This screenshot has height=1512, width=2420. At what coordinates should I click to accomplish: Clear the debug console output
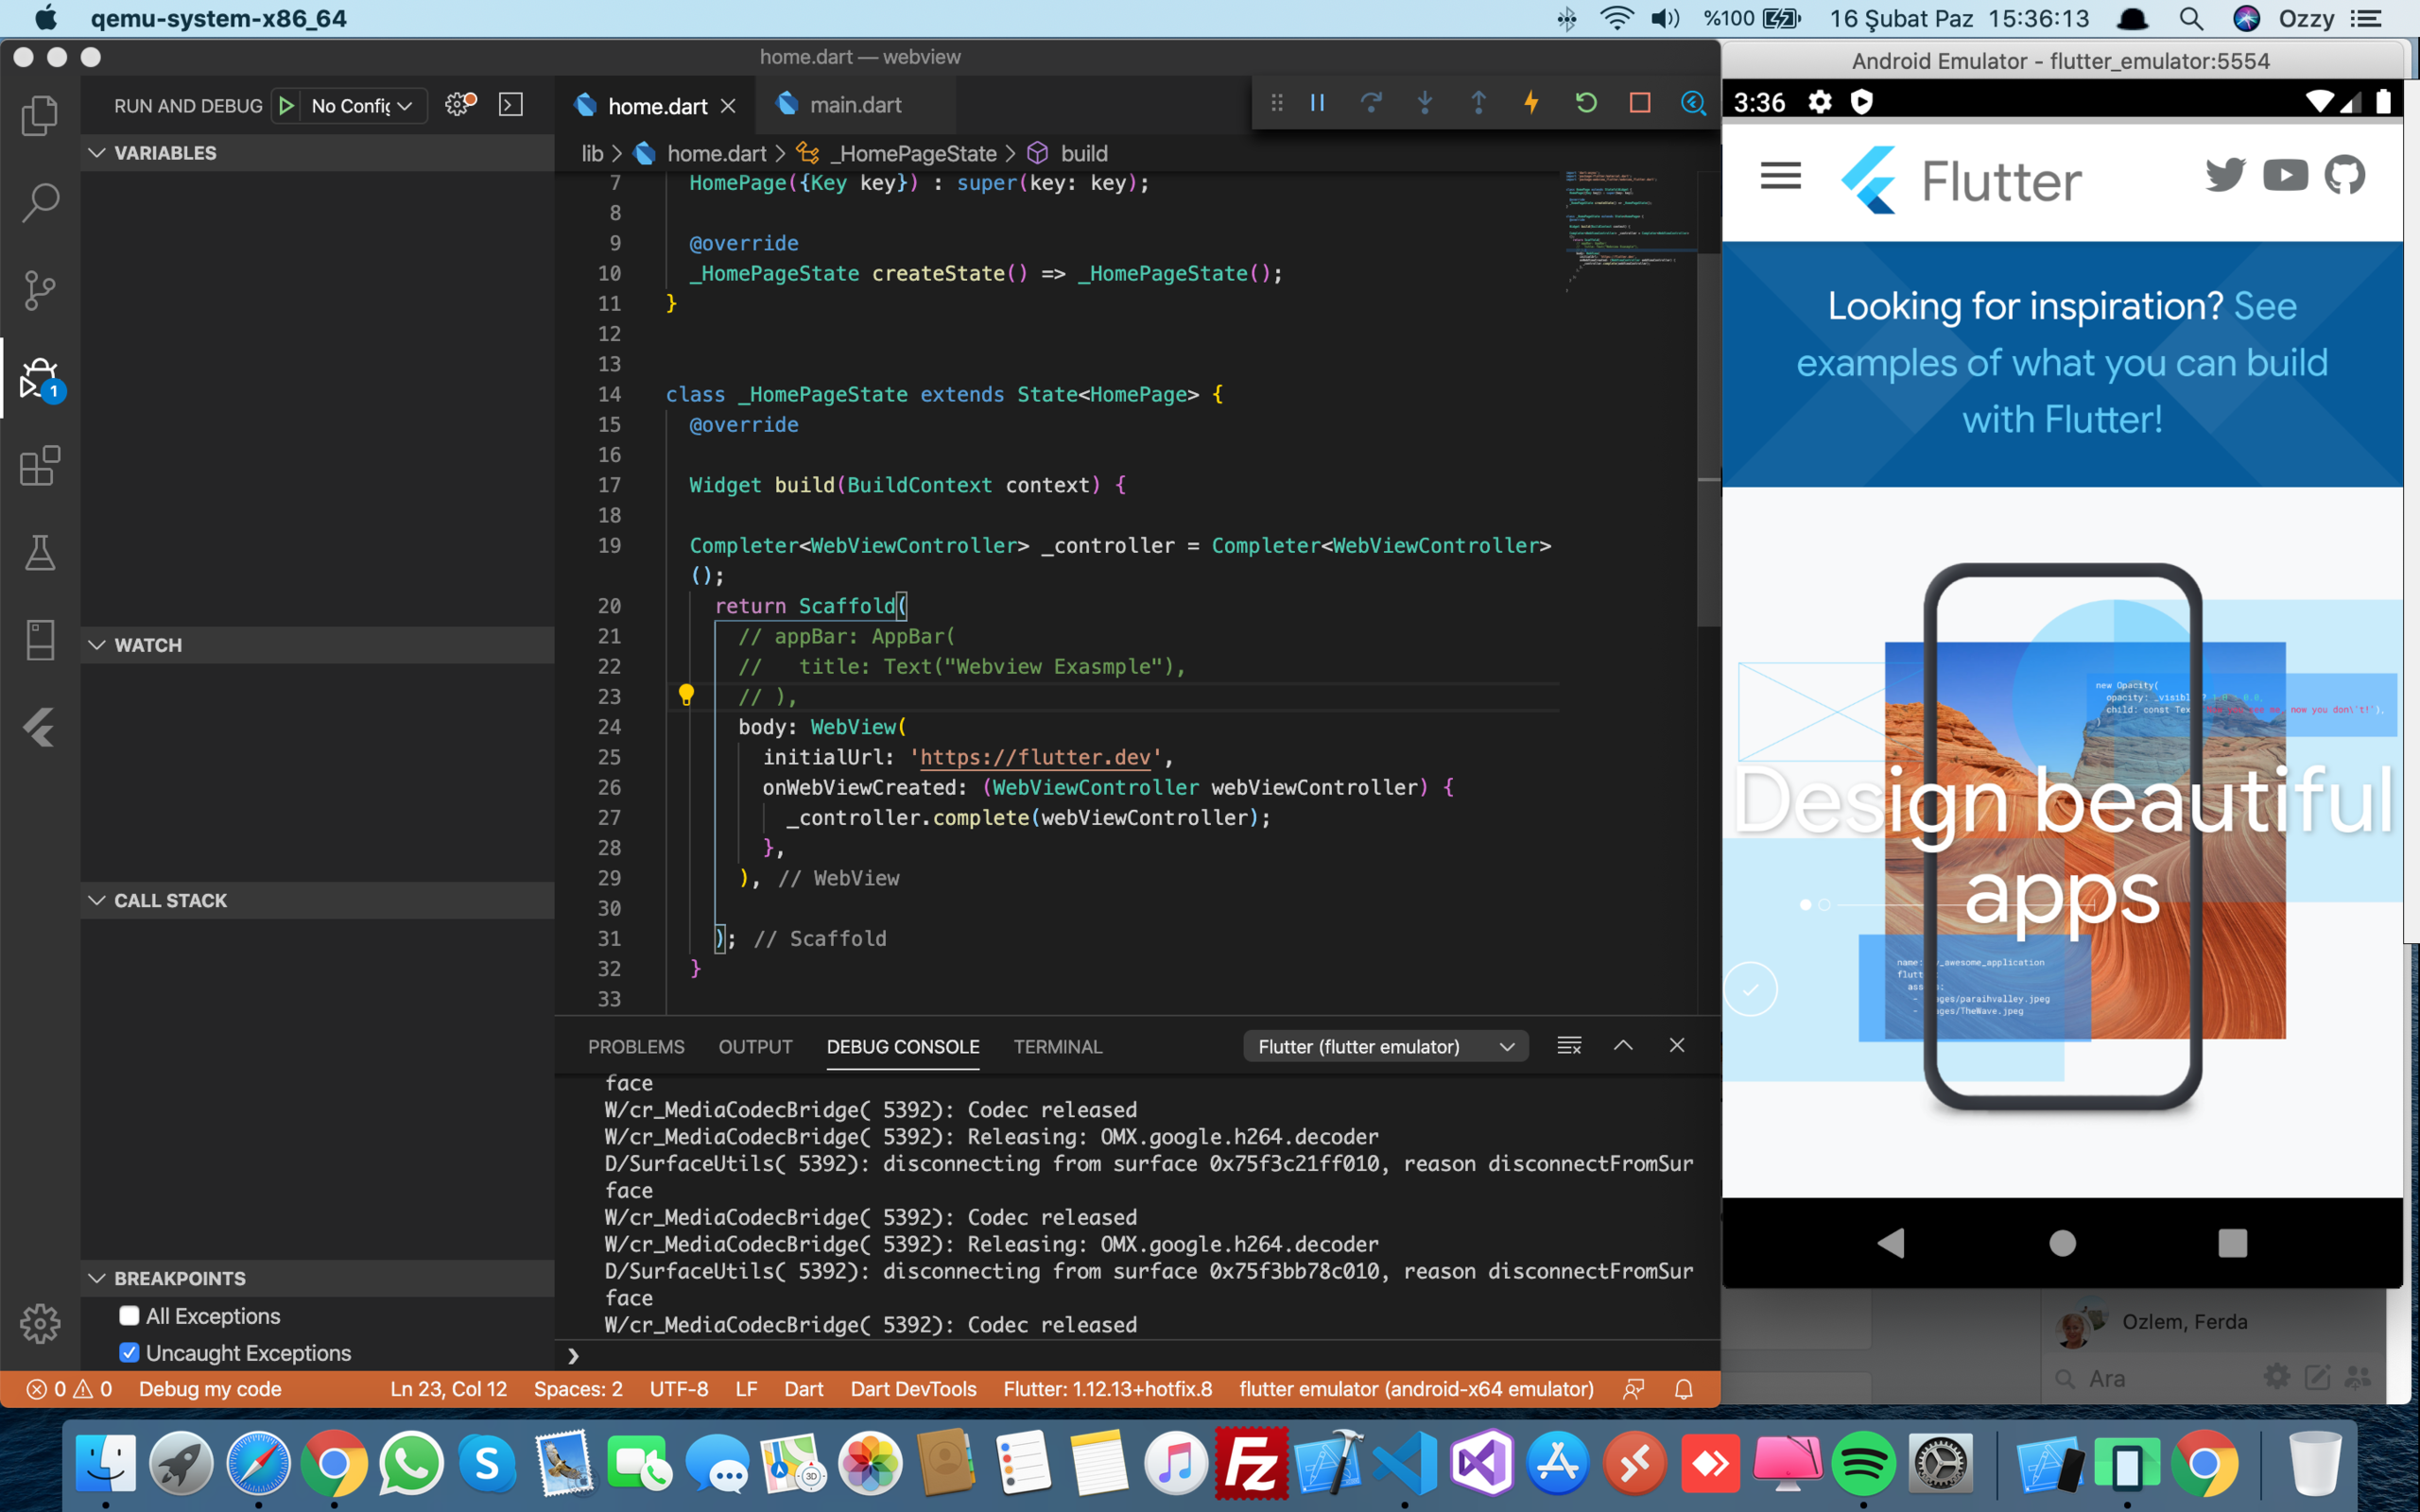pos(1569,1046)
